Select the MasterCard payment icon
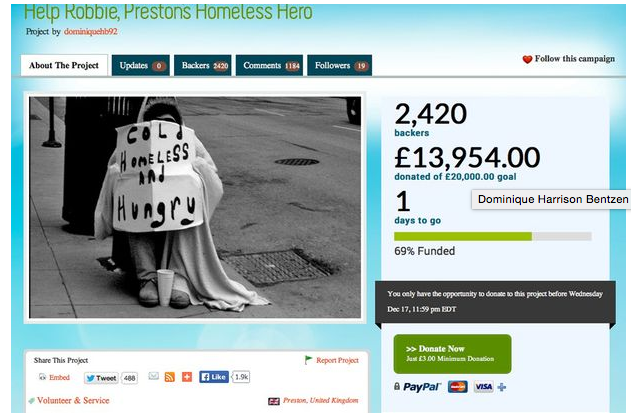This screenshot has height=414, width=631. tap(458, 387)
